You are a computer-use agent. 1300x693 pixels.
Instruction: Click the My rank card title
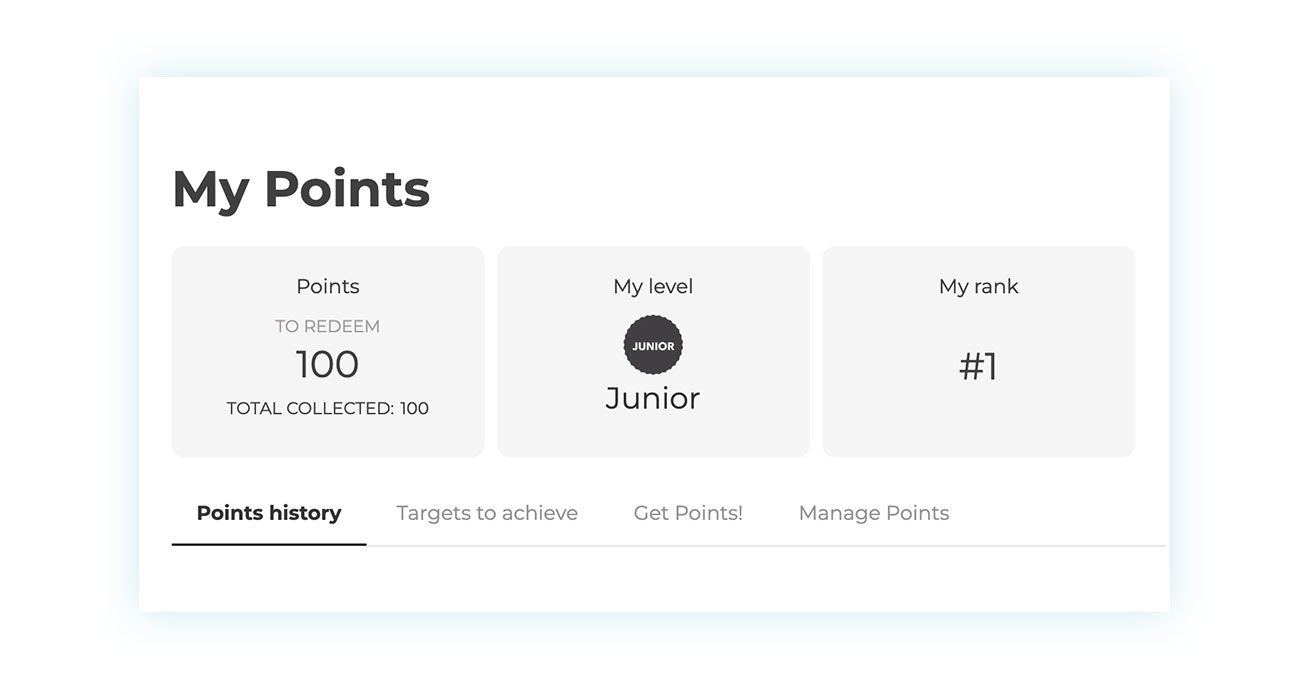click(978, 286)
